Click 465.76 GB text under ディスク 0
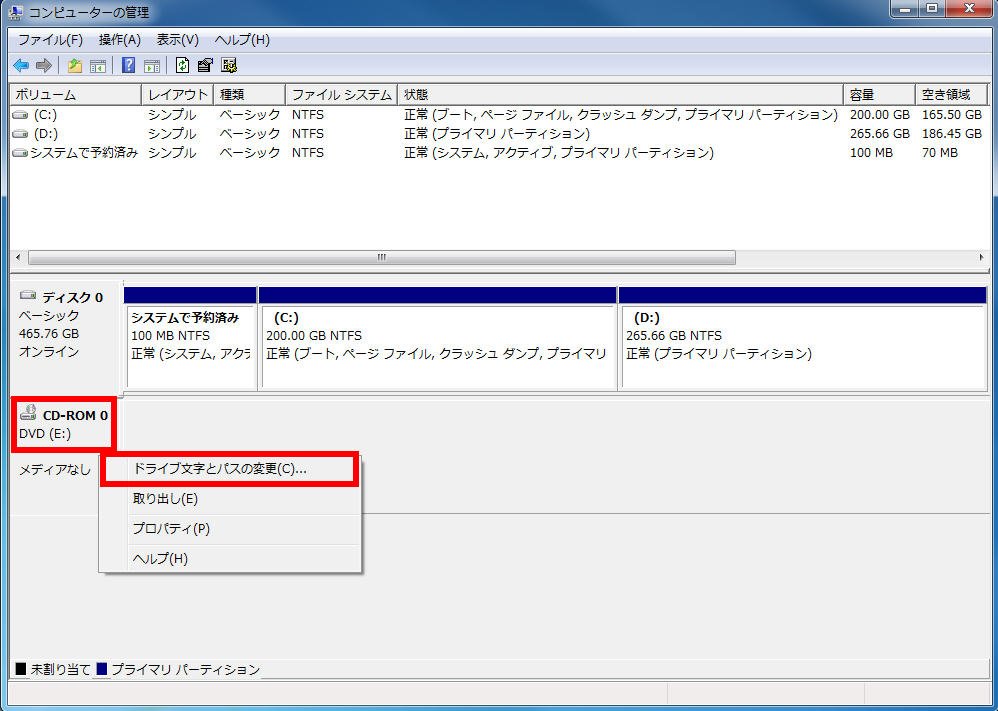This screenshot has height=711, width=998. (x=49, y=334)
